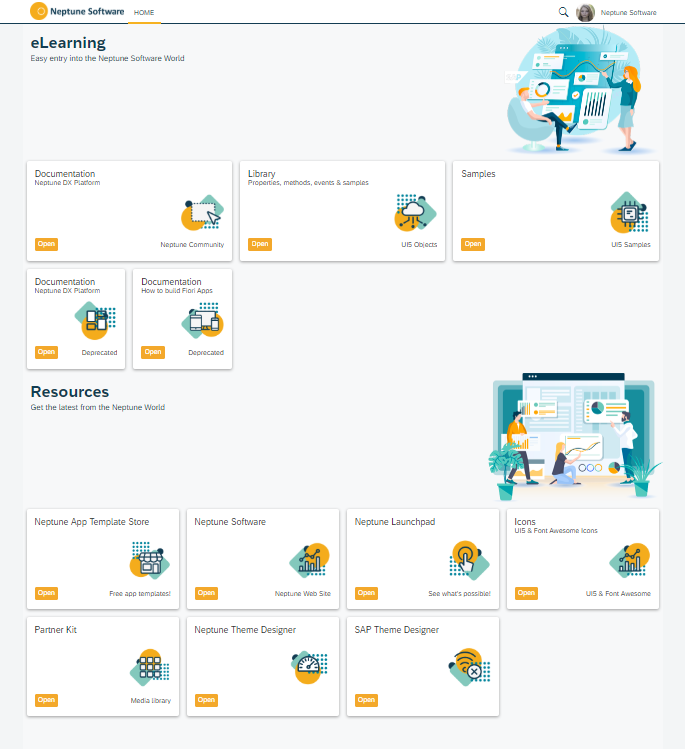Open the search magnifier icon

564,12
